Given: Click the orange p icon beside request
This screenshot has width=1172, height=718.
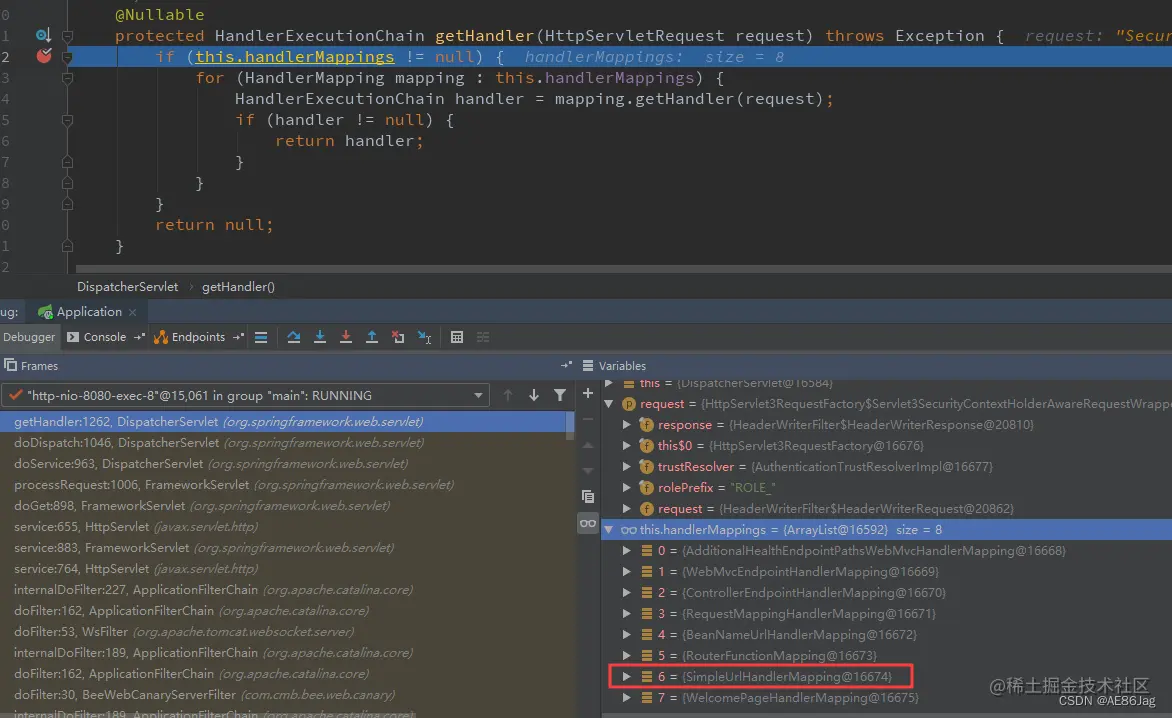Looking at the screenshot, I should click(629, 403).
